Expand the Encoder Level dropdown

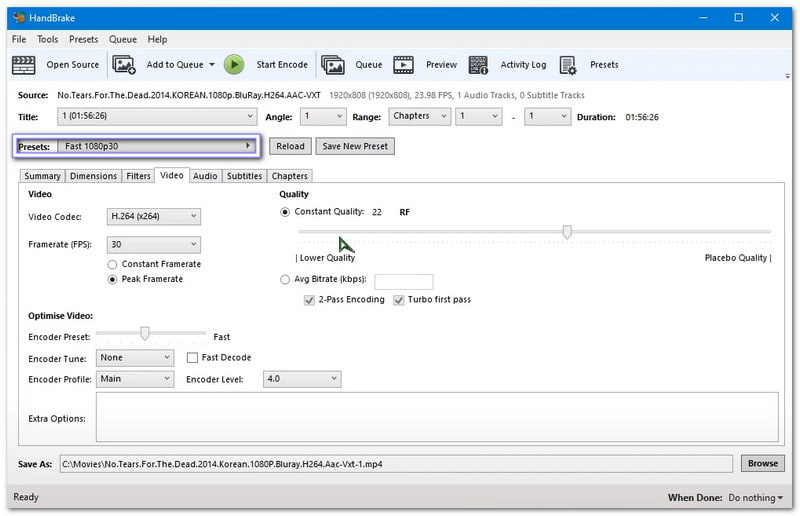[302, 379]
